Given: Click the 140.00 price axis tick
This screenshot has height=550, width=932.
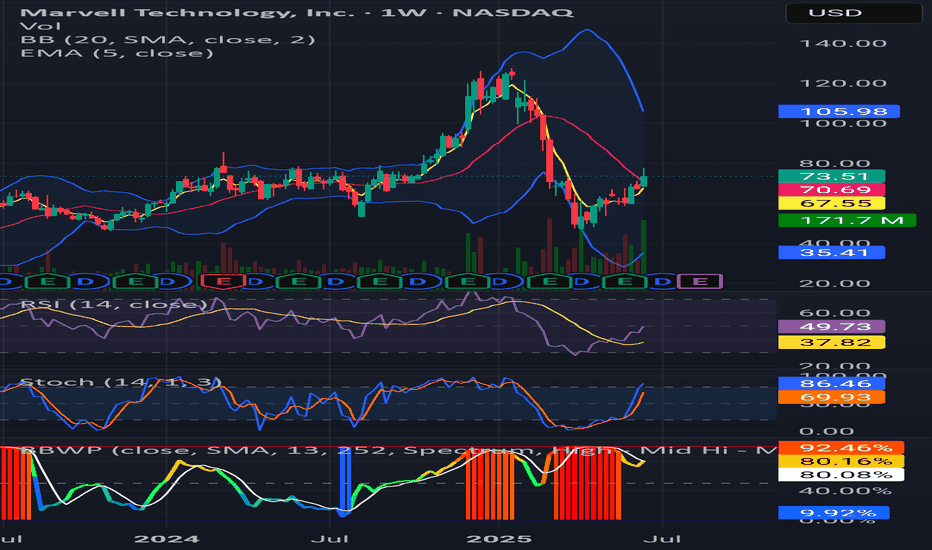Looking at the screenshot, I should click(843, 43).
